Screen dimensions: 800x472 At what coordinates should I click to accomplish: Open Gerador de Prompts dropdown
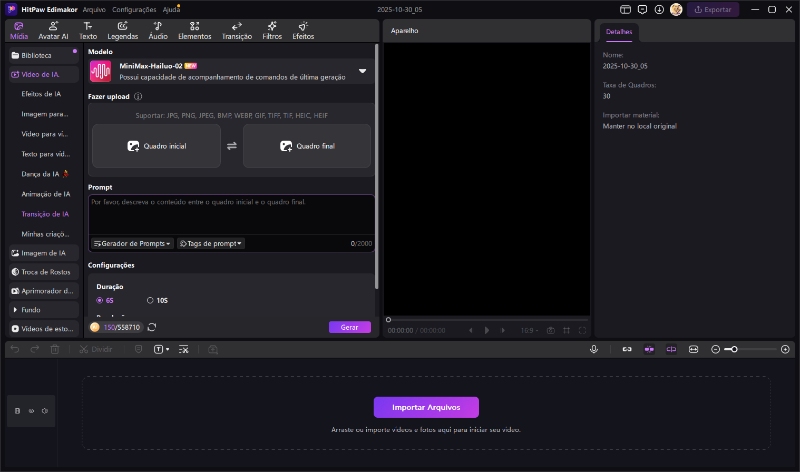(x=132, y=243)
